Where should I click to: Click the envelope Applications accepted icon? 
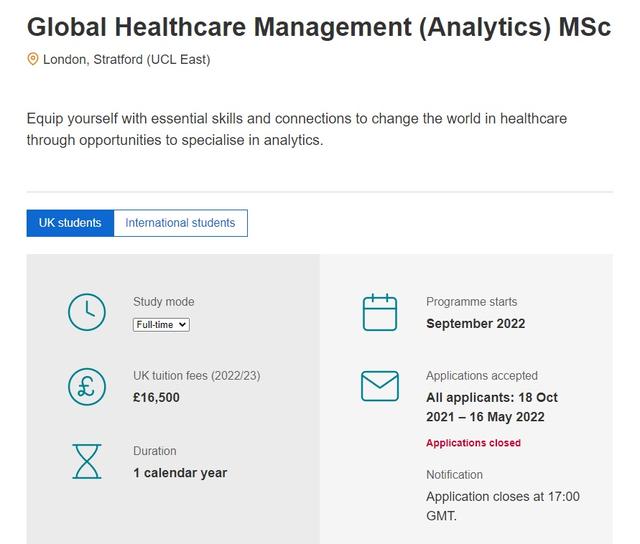tap(380, 386)
